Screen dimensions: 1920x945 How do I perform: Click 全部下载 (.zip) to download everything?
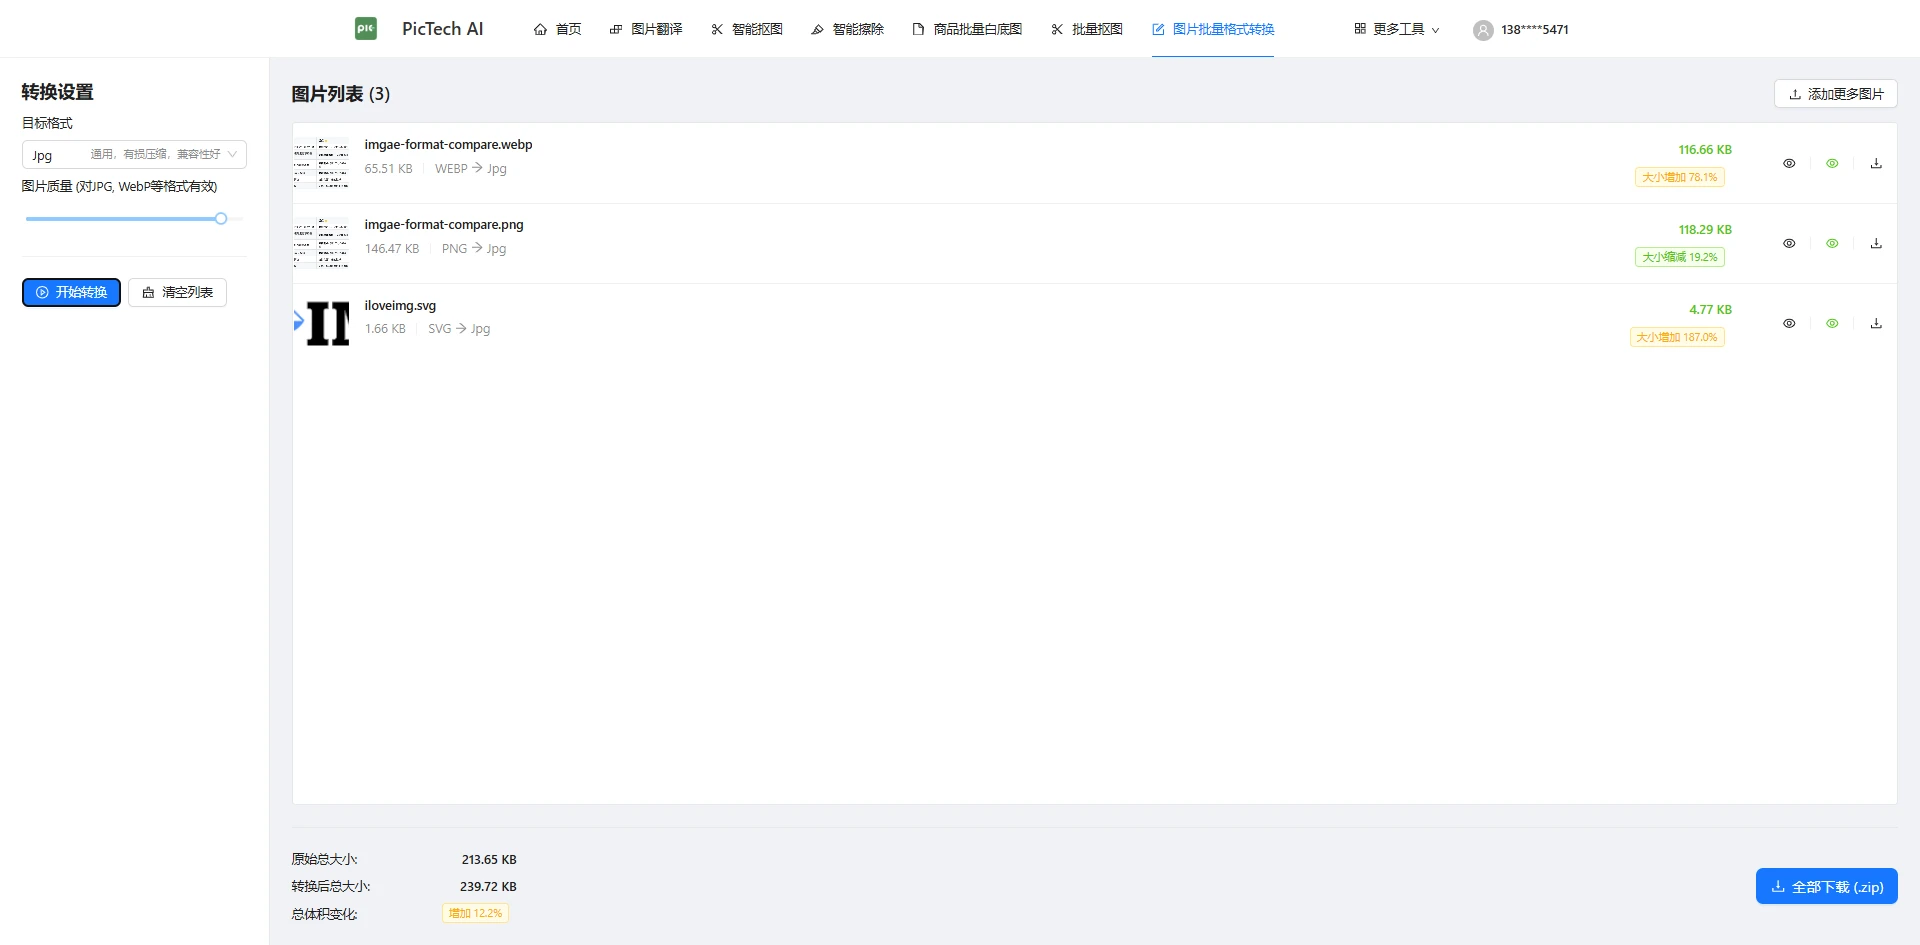(1826, 886)
